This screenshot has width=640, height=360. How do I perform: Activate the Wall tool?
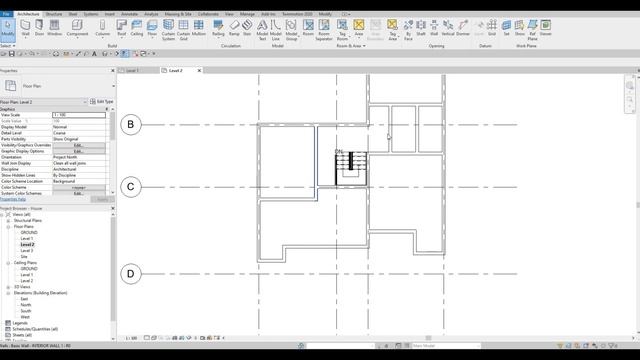(x=25, y=29)
